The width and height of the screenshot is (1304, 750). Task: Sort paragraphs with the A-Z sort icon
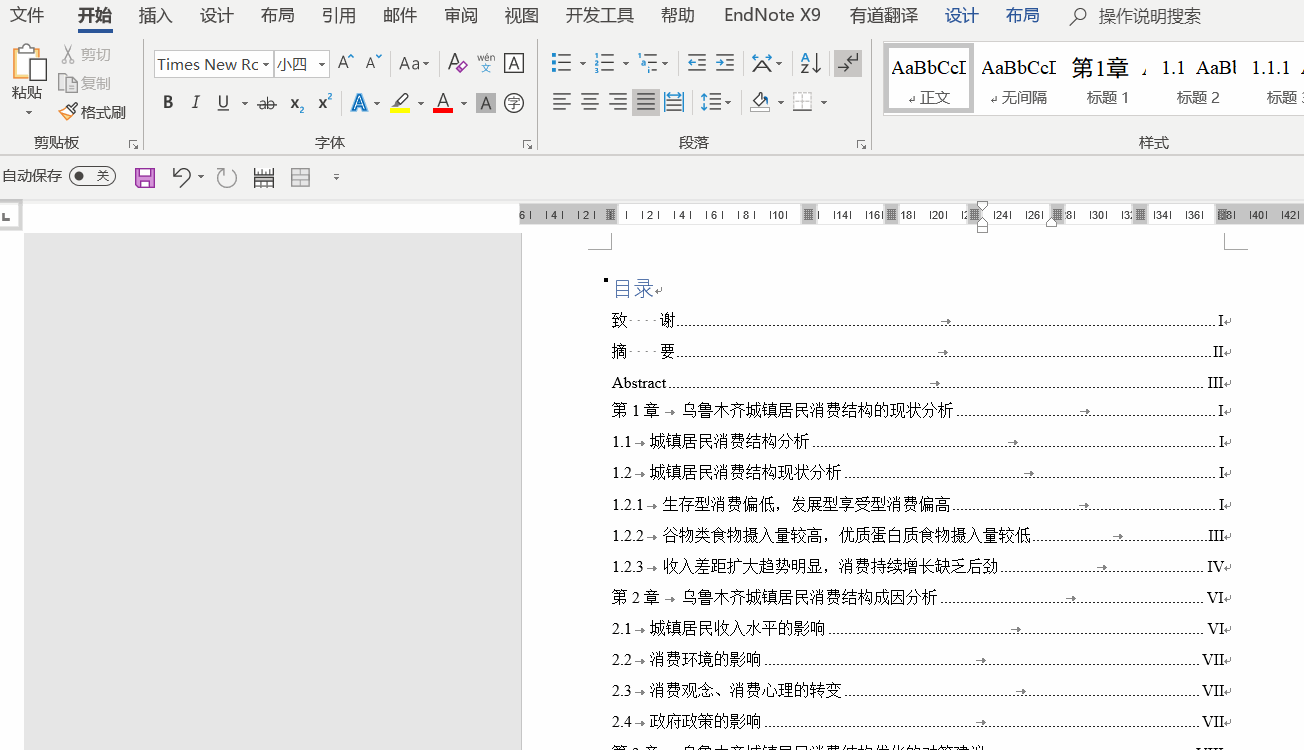point(810,63)
